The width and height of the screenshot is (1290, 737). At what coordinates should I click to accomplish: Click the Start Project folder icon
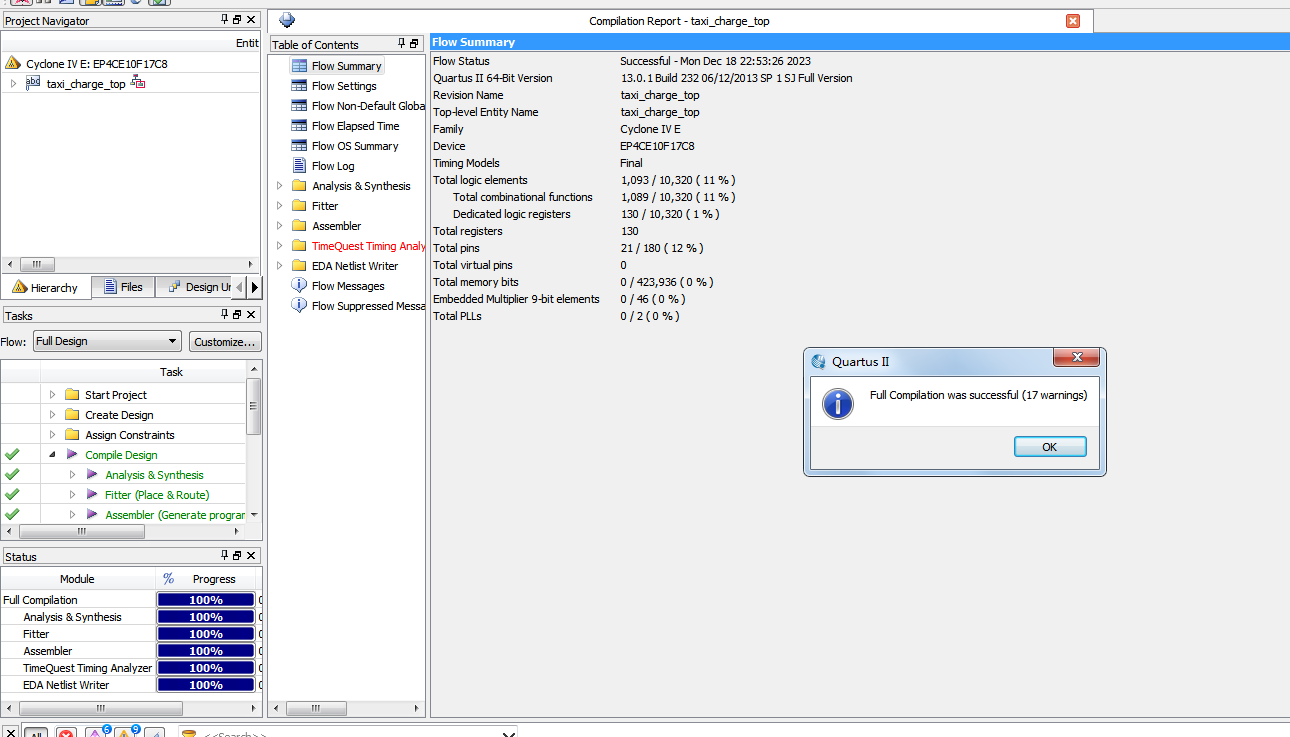click(x=72, y=395)
